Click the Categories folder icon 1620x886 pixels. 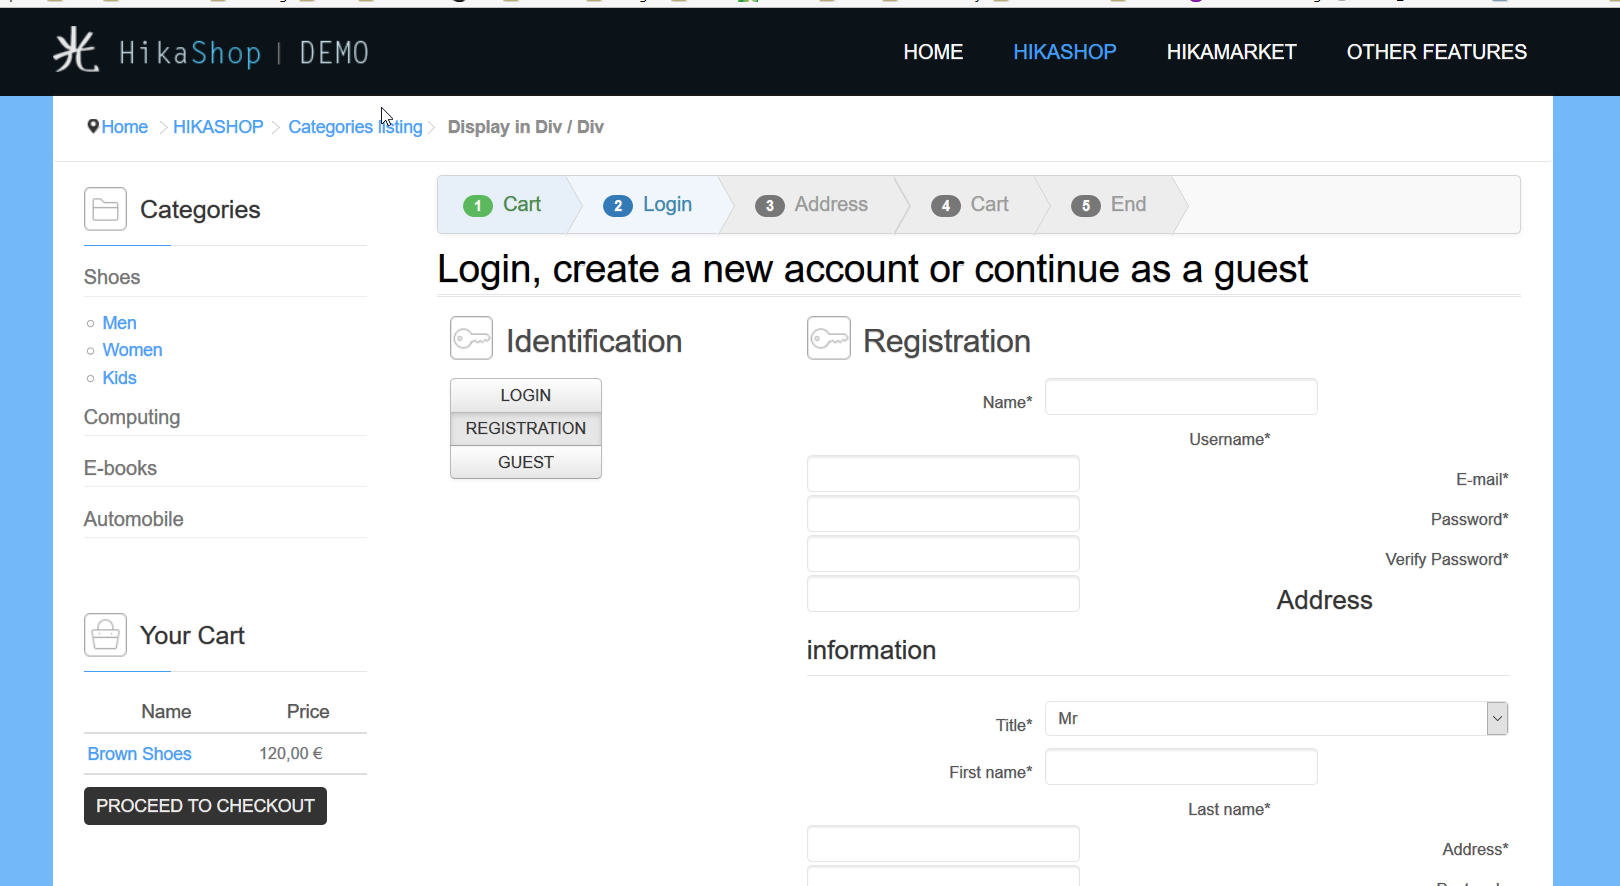[x=105, y=209]
